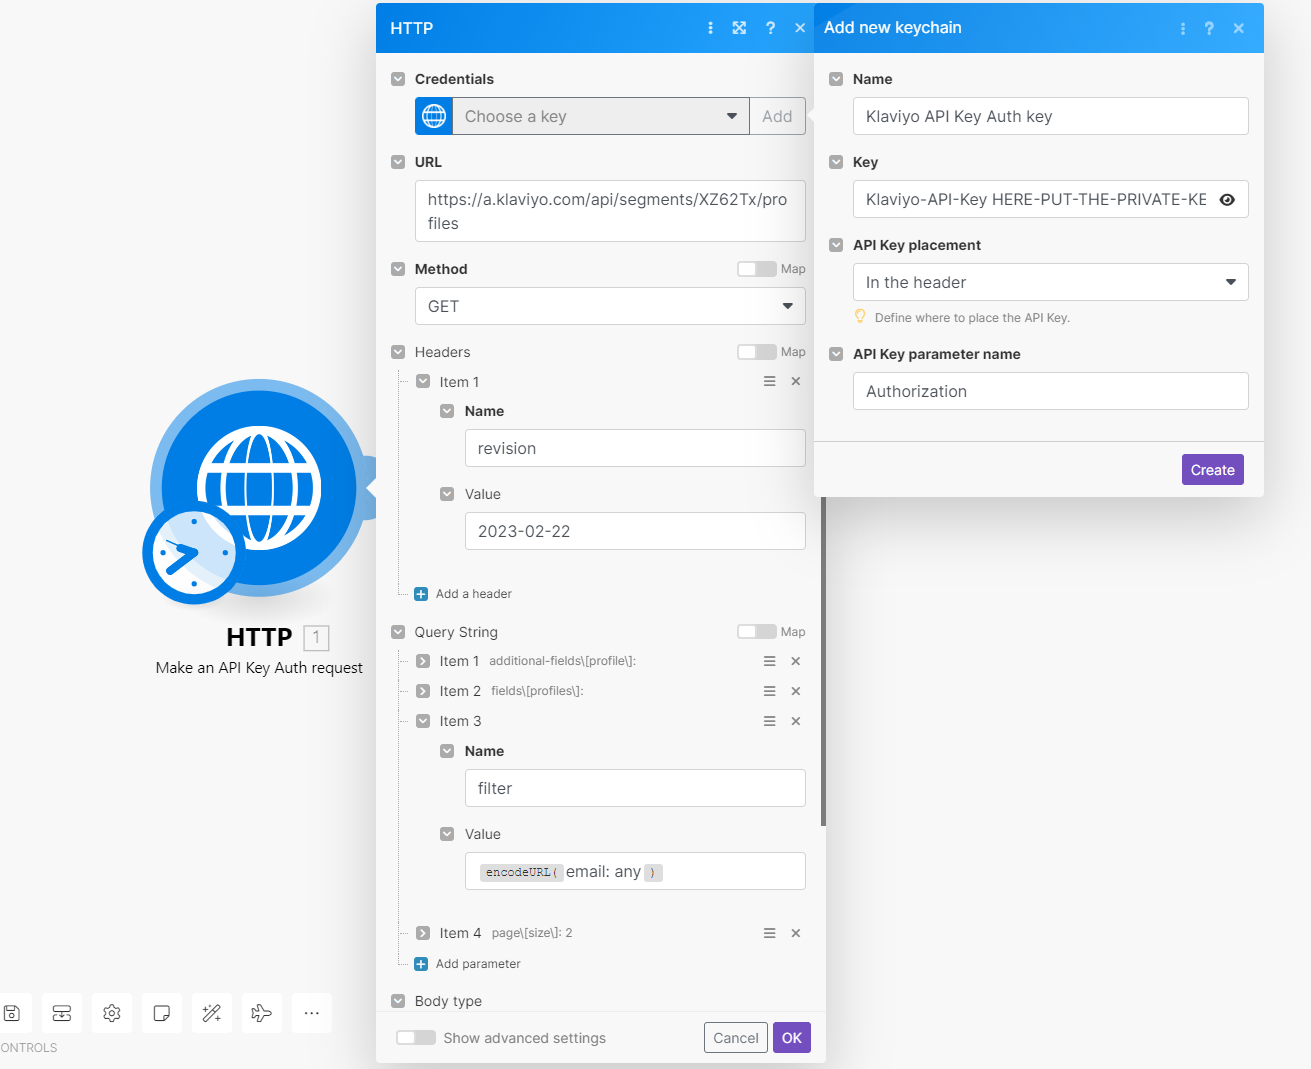Click the plus icon beside Add a header
Image resolution: width=1311 pixels, height=1069 pixels.
(421, 594)
